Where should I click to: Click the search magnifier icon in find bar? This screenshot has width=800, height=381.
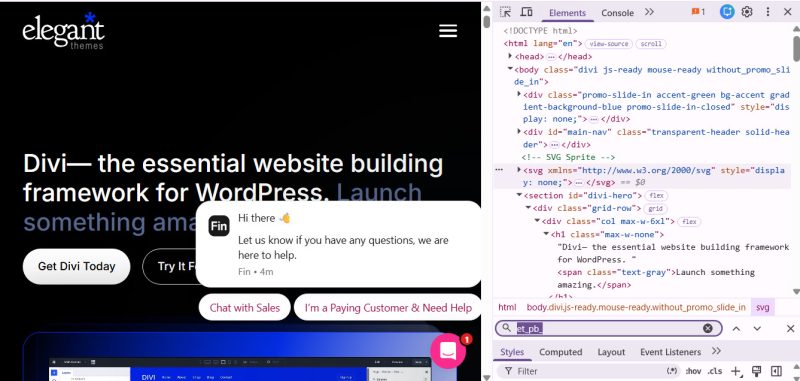click(x=506, y=328)
